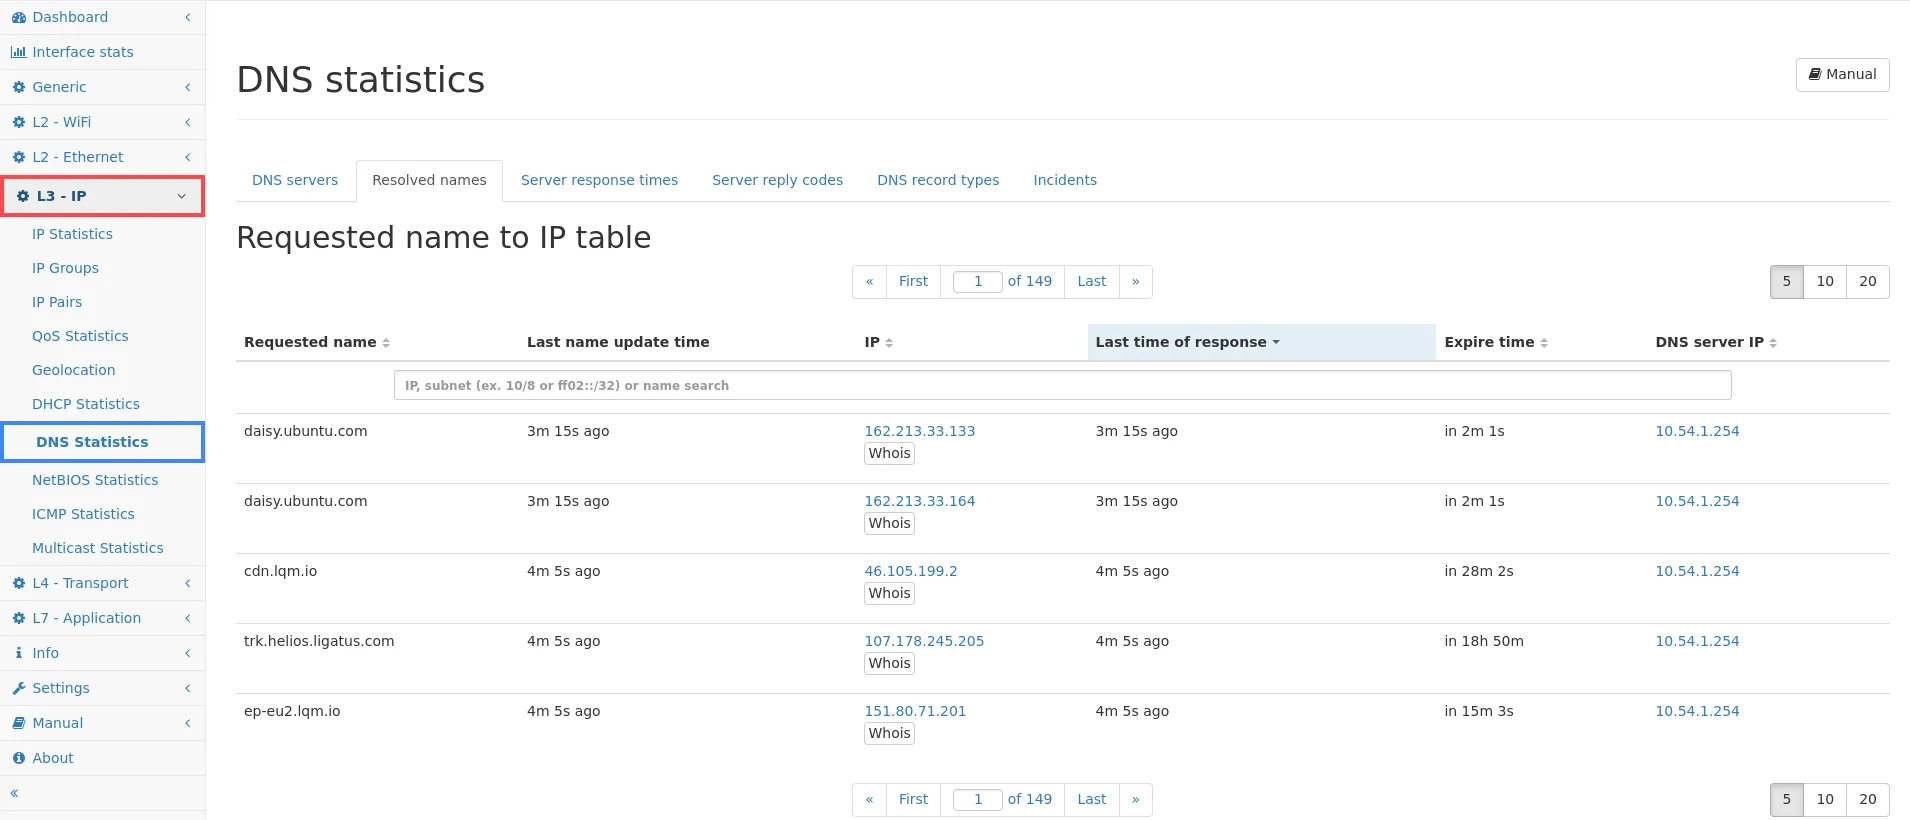
Task: Set page size to 20 rows at top
Action: click(1867, 282)
